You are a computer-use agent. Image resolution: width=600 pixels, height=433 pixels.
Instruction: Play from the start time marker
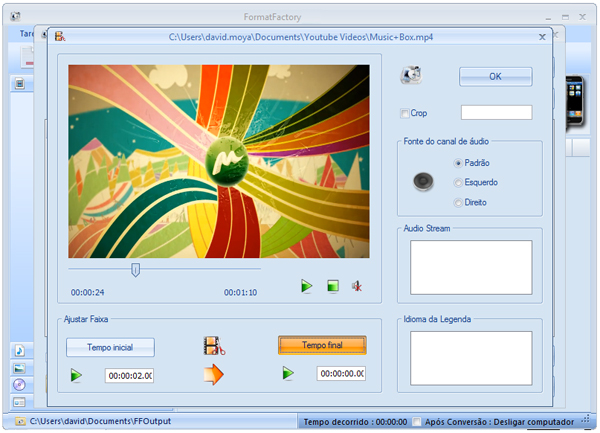(76, 375)
